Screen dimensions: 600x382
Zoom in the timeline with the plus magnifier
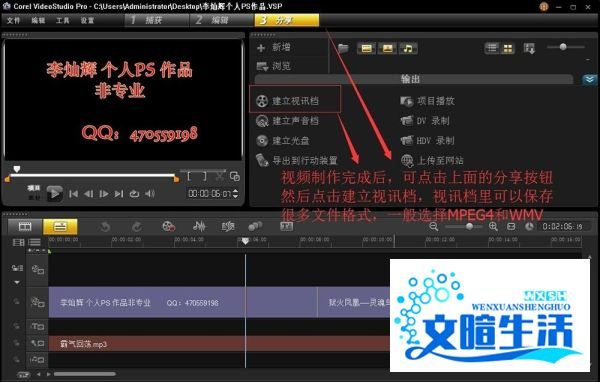(x=493, y=227)
